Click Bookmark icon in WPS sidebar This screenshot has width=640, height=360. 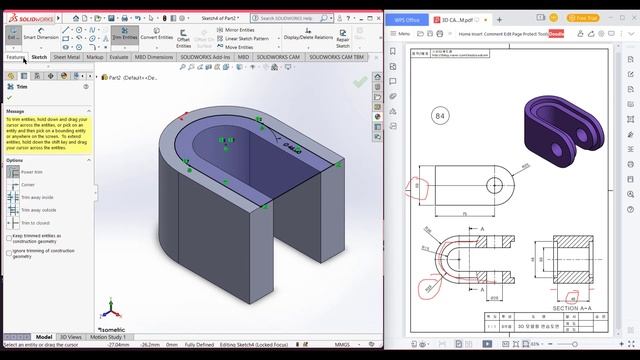click(393, 51)
